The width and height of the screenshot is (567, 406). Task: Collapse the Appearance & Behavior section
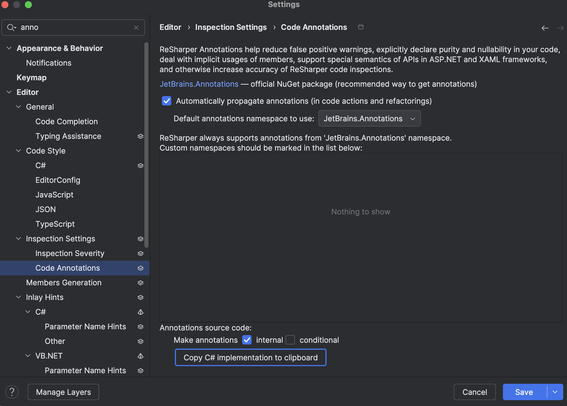click(9, 48)
